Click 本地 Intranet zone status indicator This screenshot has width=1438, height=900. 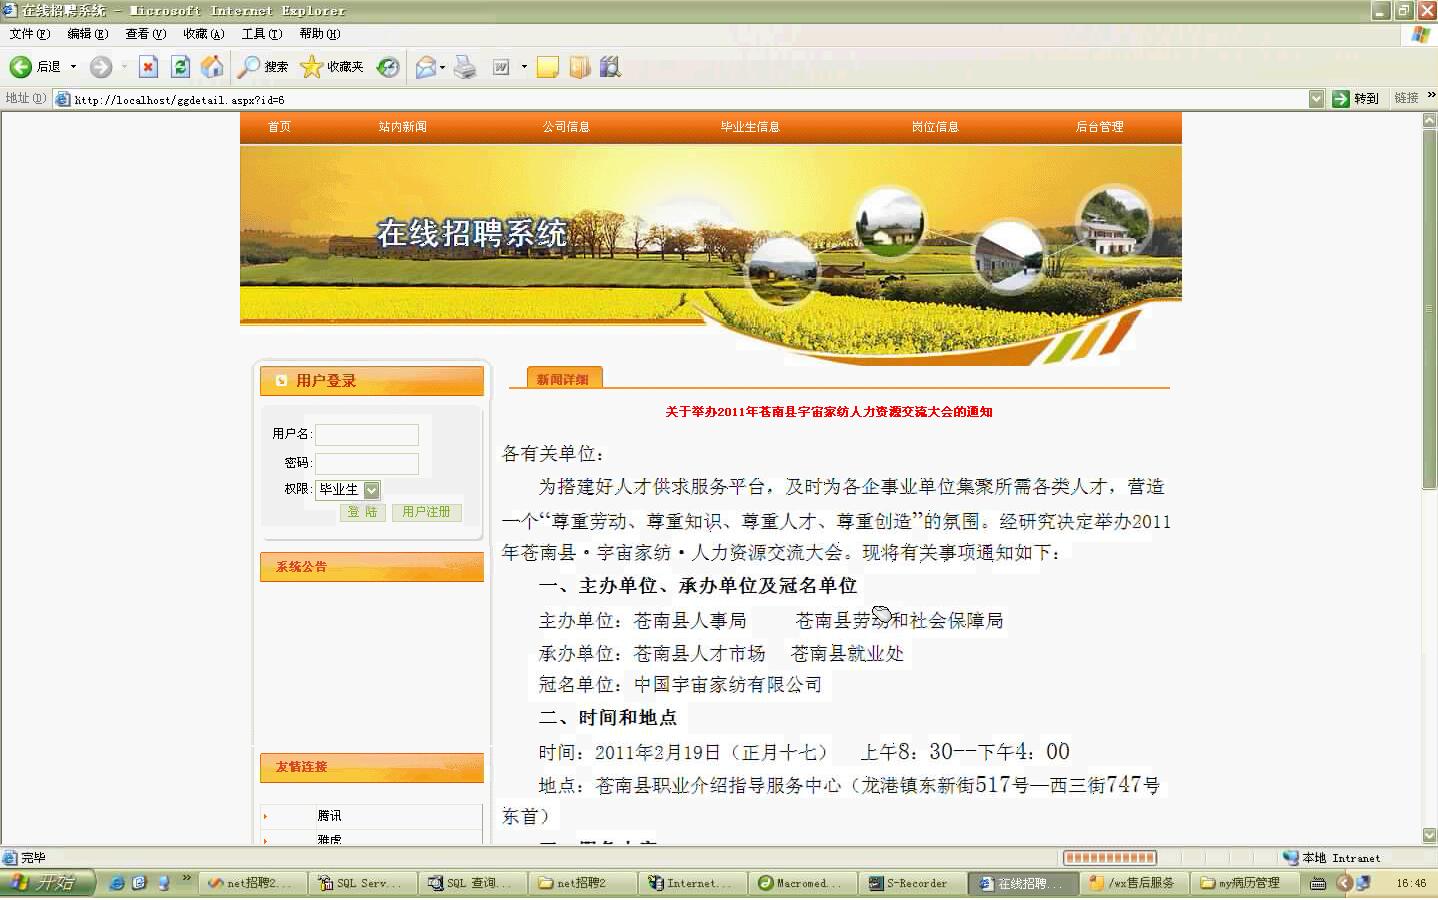[x=1332, y=858]
